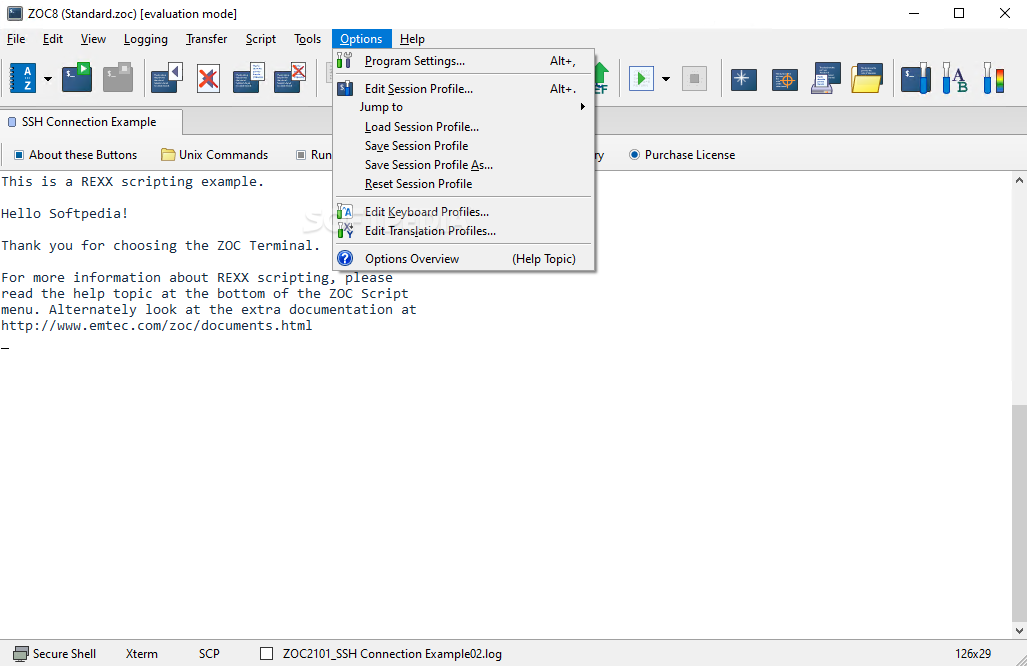The image size is (1027, 666).
Task: Click the yellow folder terminal icon
Action: coord(867,78)
